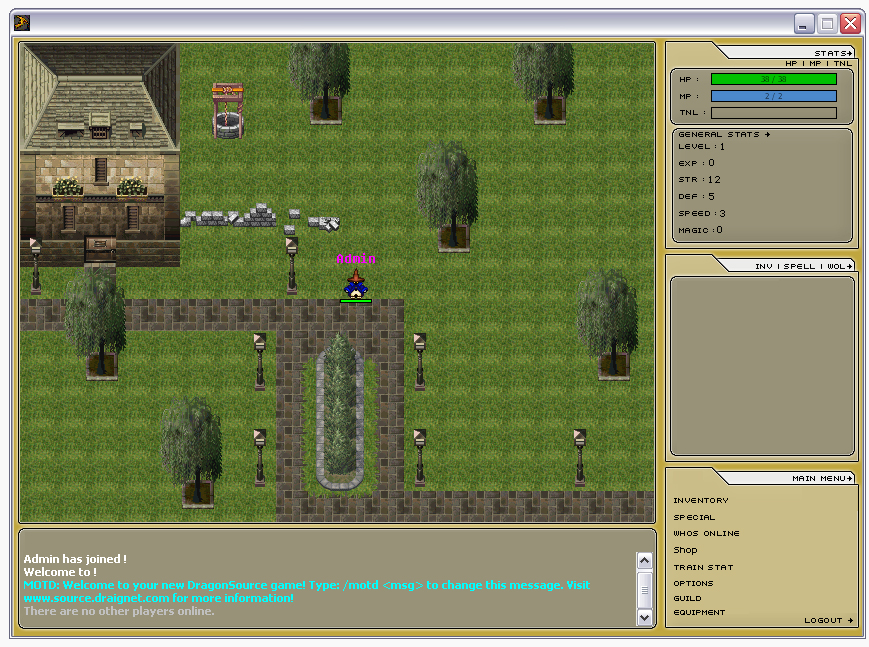The image size is (869, 647).
Task: Click the arrow beside LOGOUT
Action: (x=851, y=620)
